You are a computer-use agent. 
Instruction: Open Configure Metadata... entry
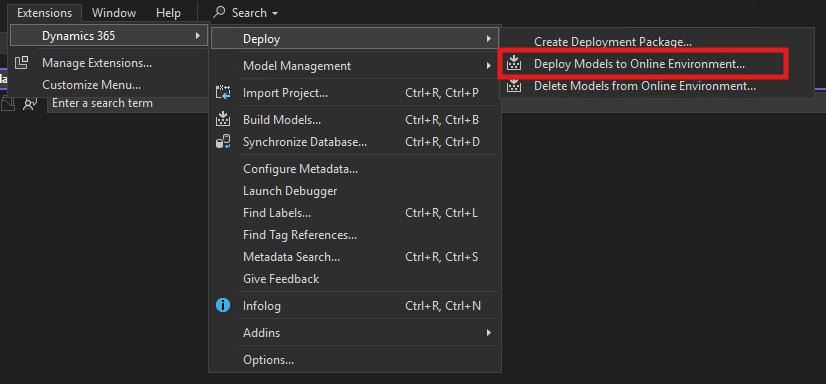(x=355, y=169)
